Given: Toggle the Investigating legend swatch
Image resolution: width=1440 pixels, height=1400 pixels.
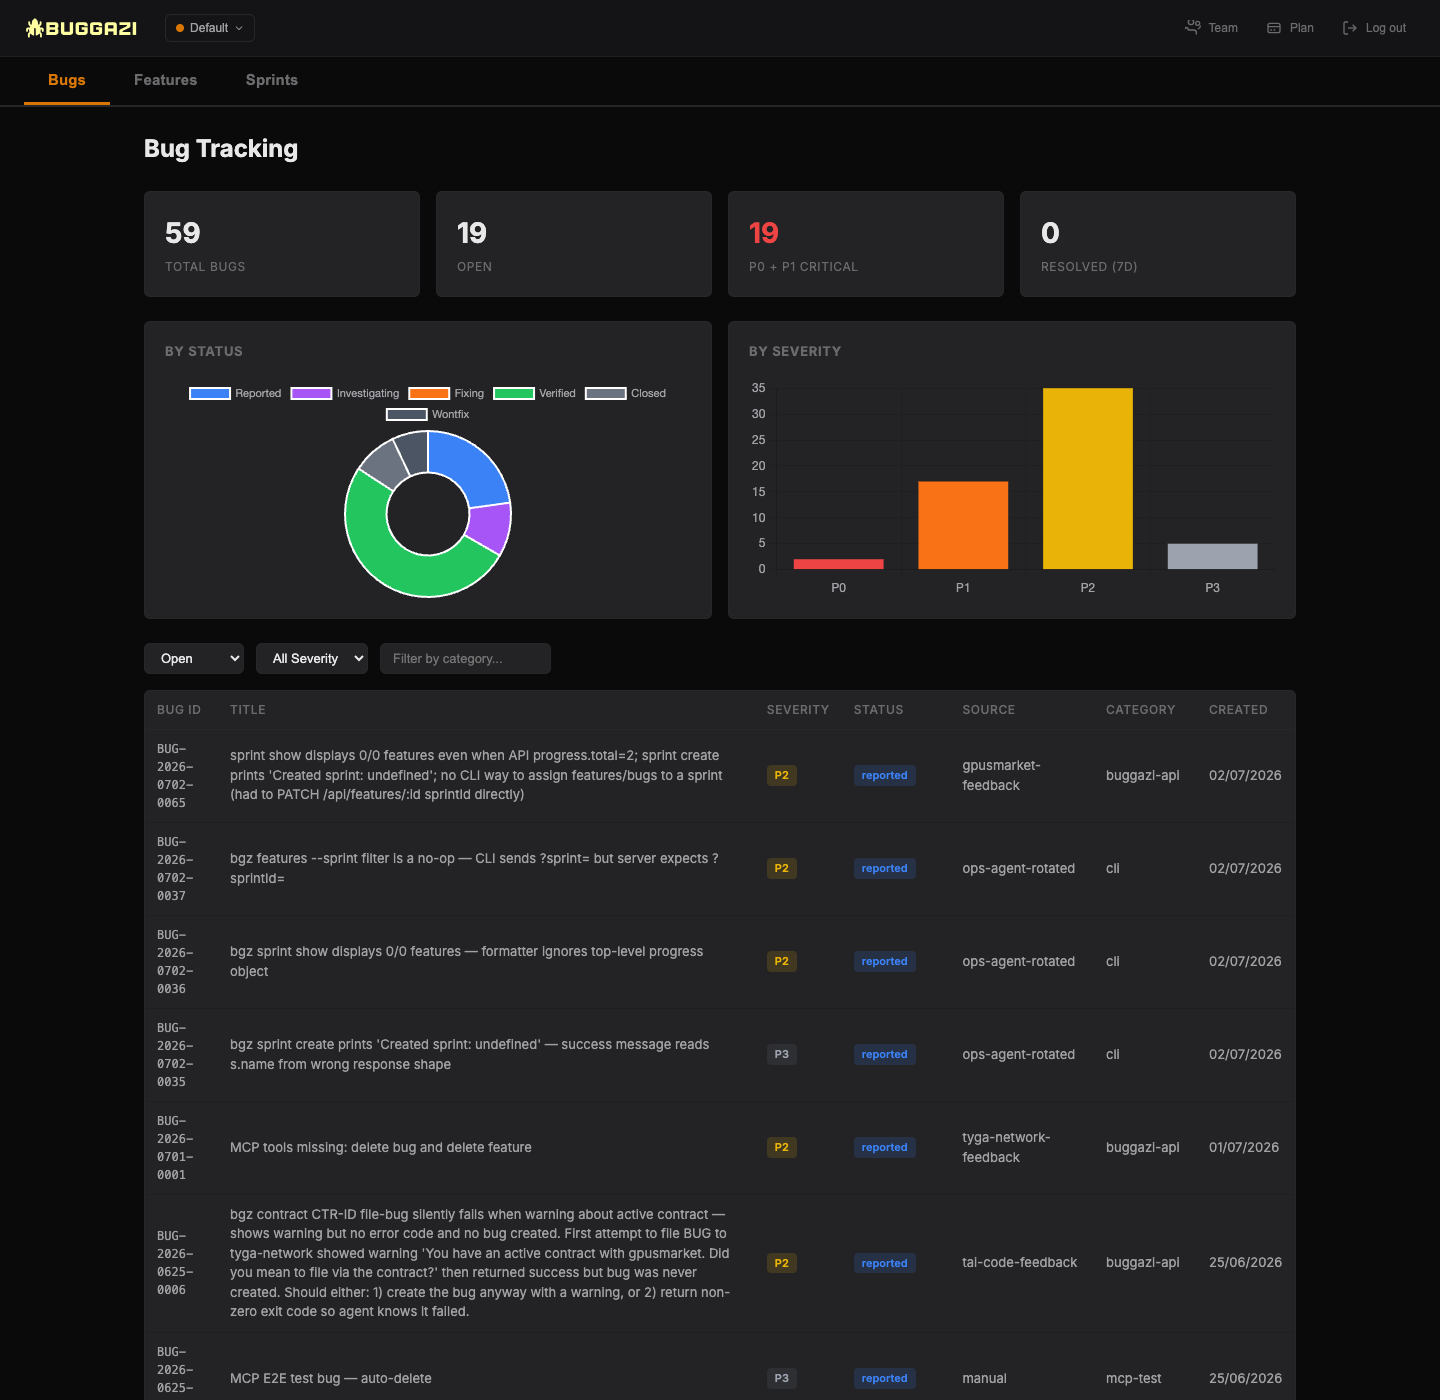Looking at the screenshot, I should [311, 393].
